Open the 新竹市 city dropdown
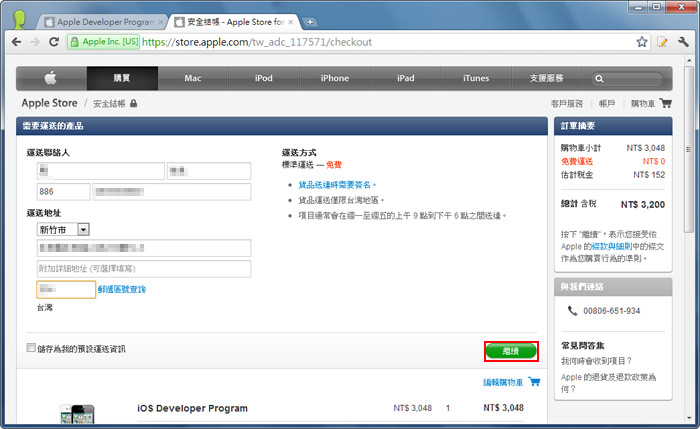700x429 pixels. [x=63, y=229]
